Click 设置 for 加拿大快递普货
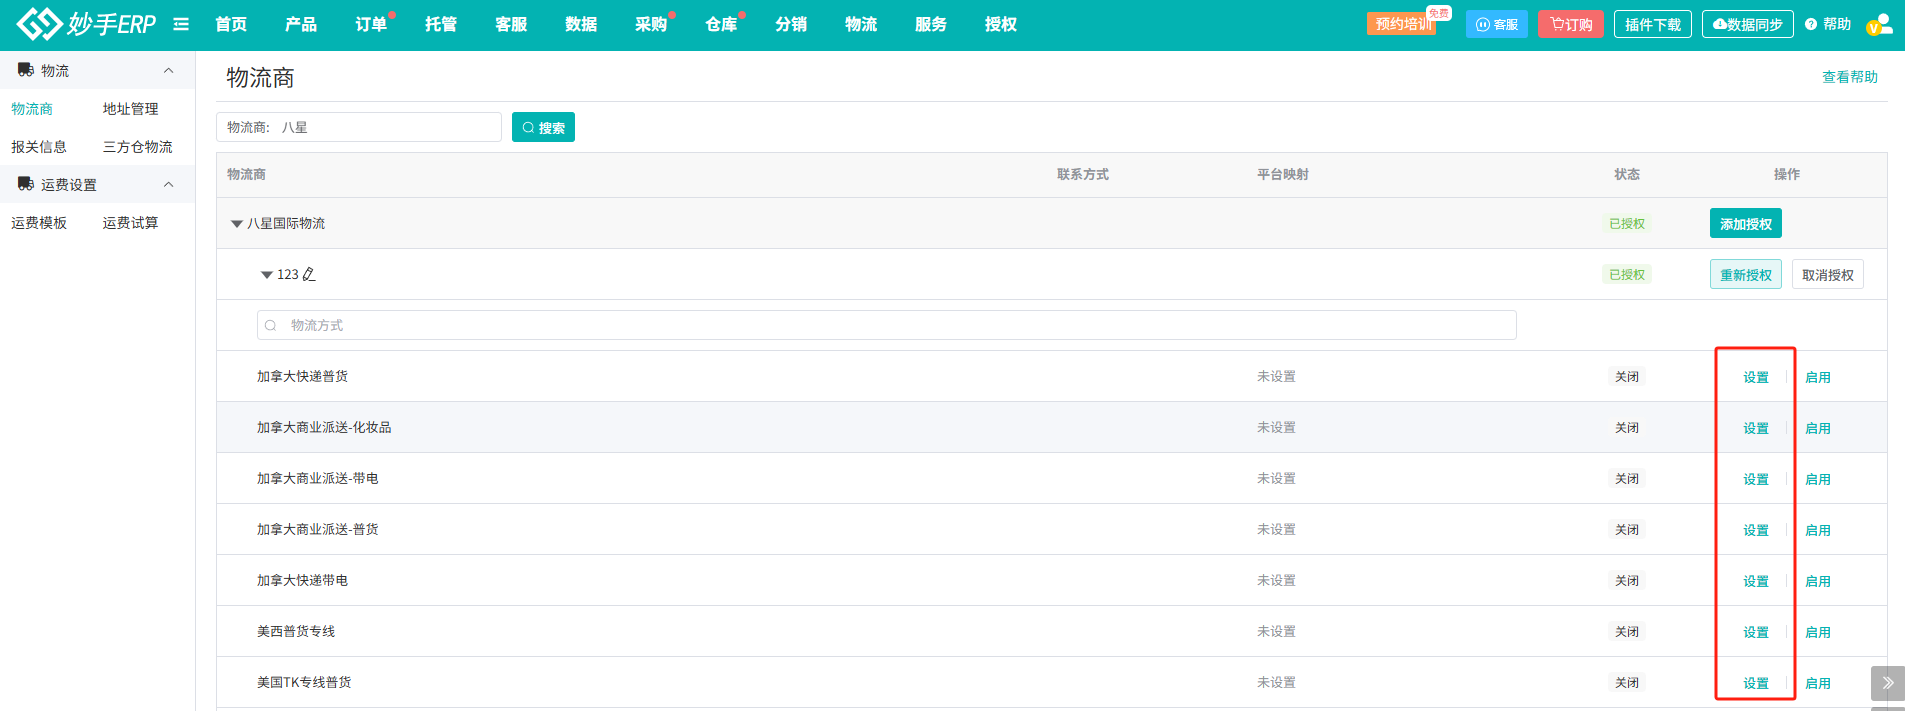The width and height of the screenshot is (1905, 711). click(1756, 377)
